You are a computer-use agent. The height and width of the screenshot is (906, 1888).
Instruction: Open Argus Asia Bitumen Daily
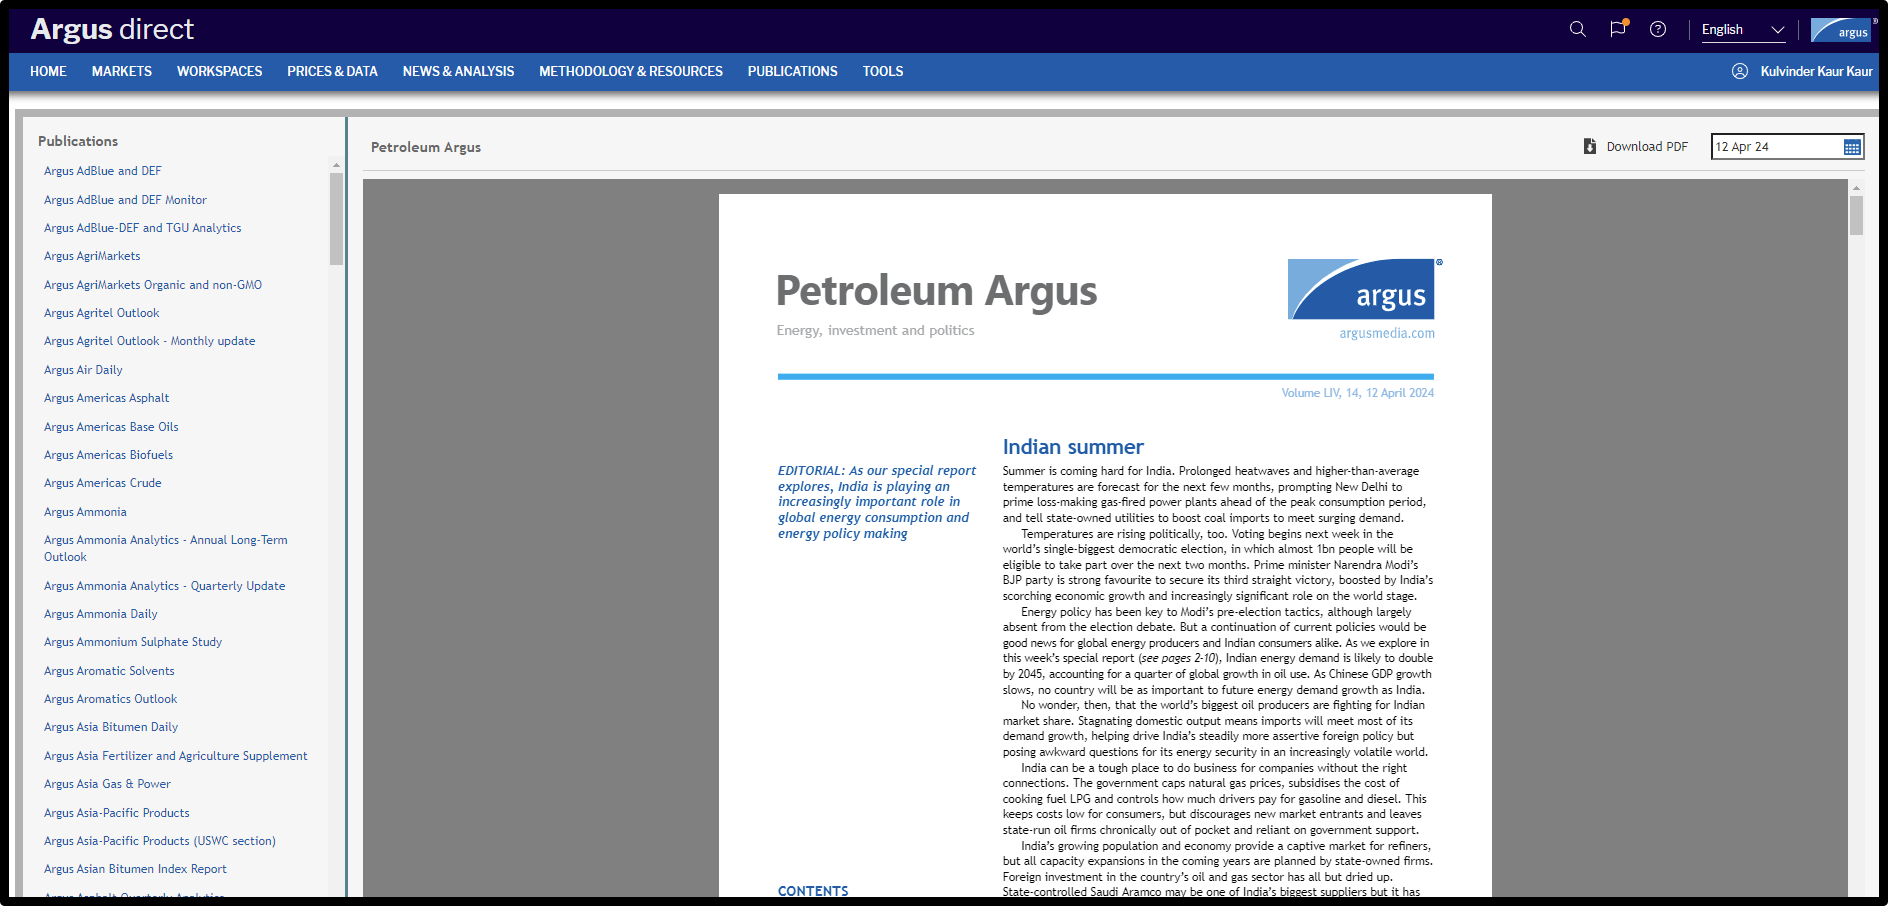111,727
